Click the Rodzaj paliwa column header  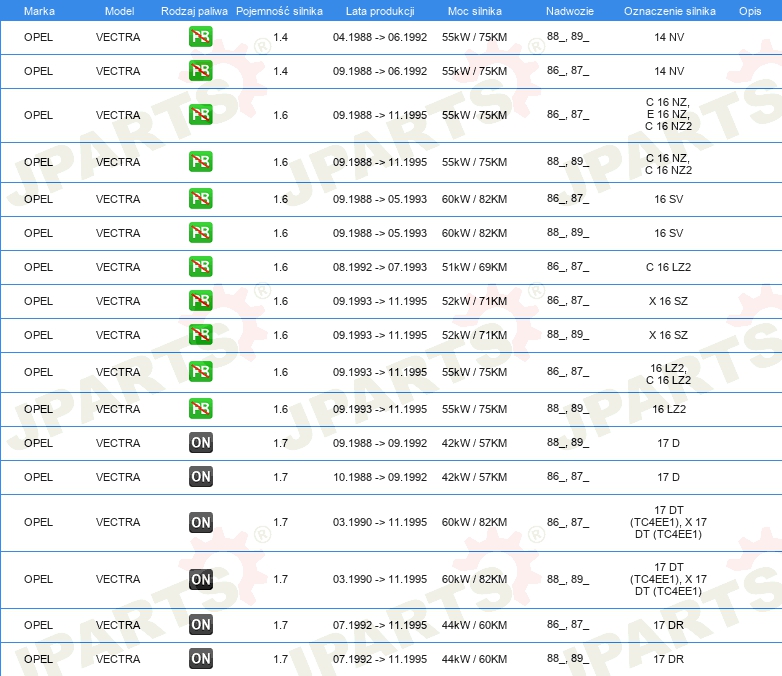tap(194, 11)
